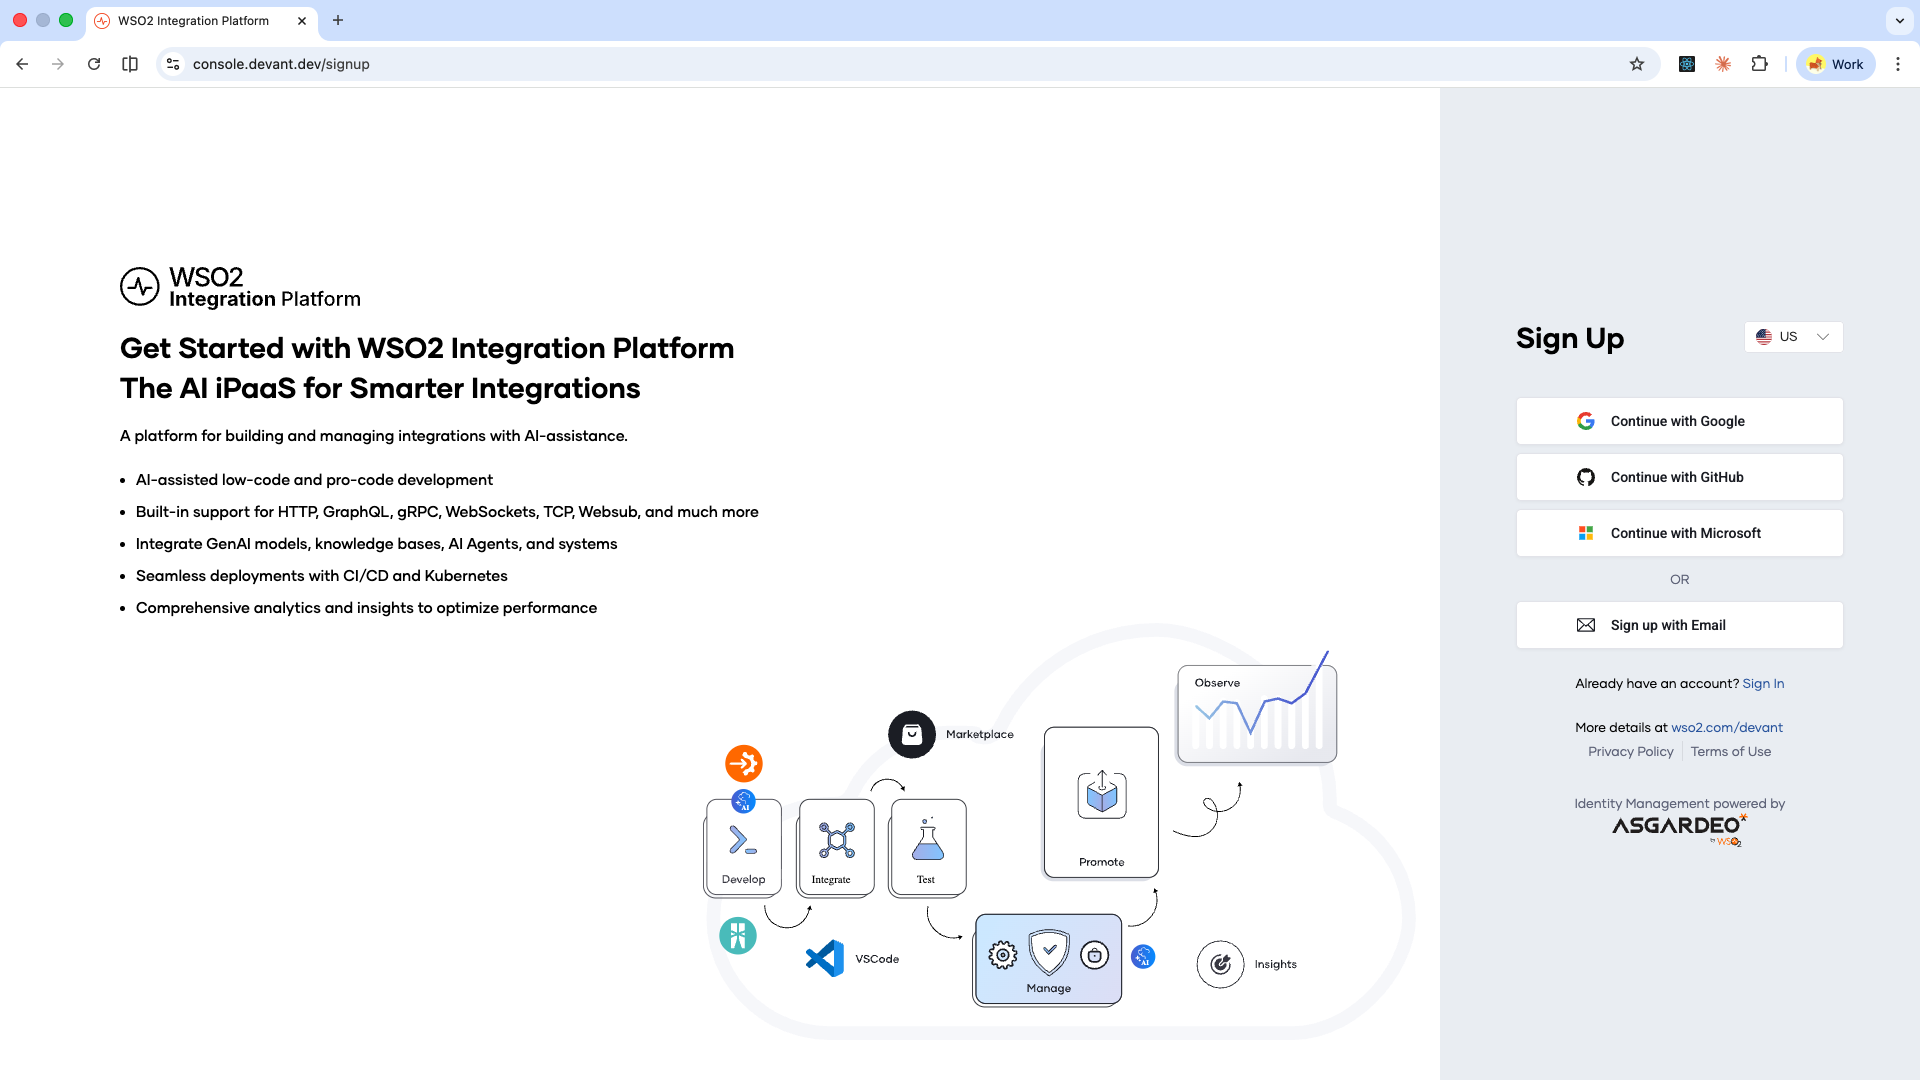The height and width of the screenshot is (1080, 1920).
Task: Open the Chrome three-dot menu
Action: point(1898,64)
